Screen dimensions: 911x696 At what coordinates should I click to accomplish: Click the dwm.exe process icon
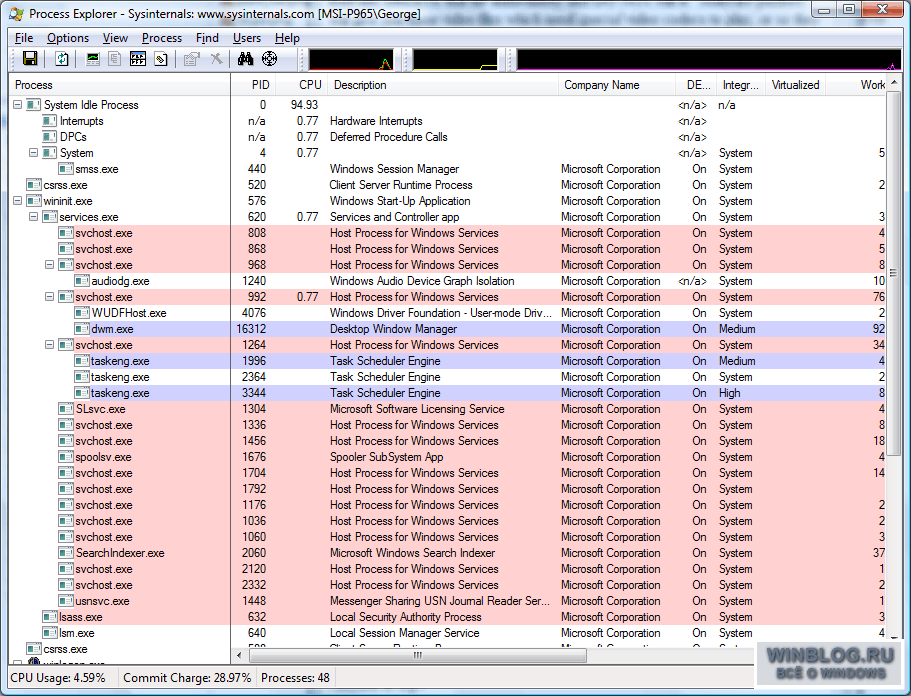click(82, 329)
